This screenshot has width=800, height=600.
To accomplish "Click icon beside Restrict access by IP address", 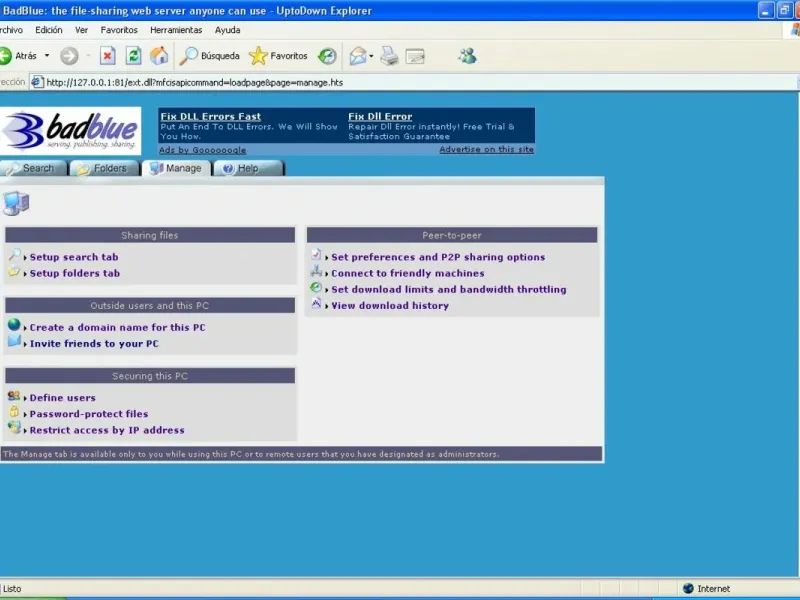I will tap(14, 428).
